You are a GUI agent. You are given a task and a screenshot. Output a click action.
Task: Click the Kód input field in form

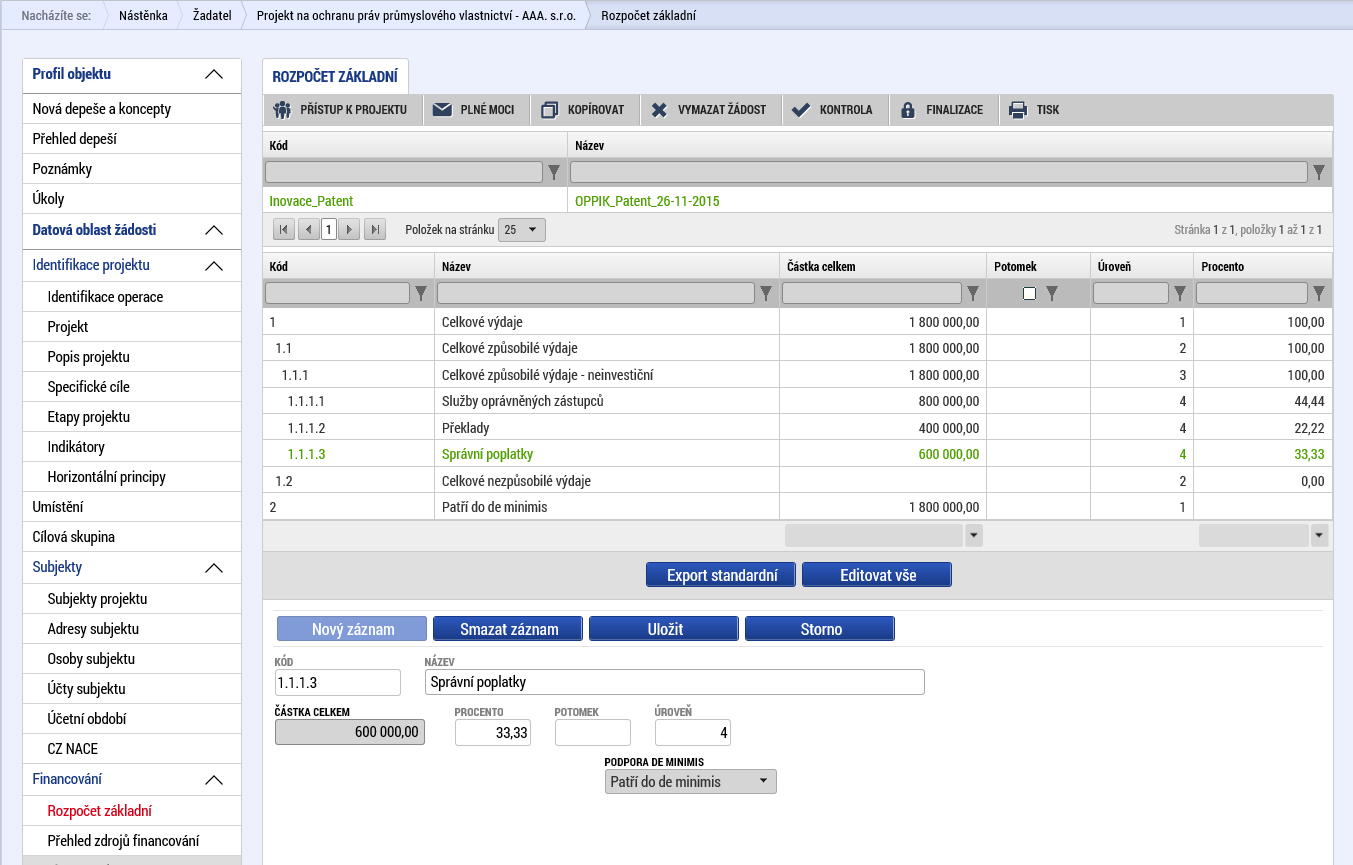point(338,682)
